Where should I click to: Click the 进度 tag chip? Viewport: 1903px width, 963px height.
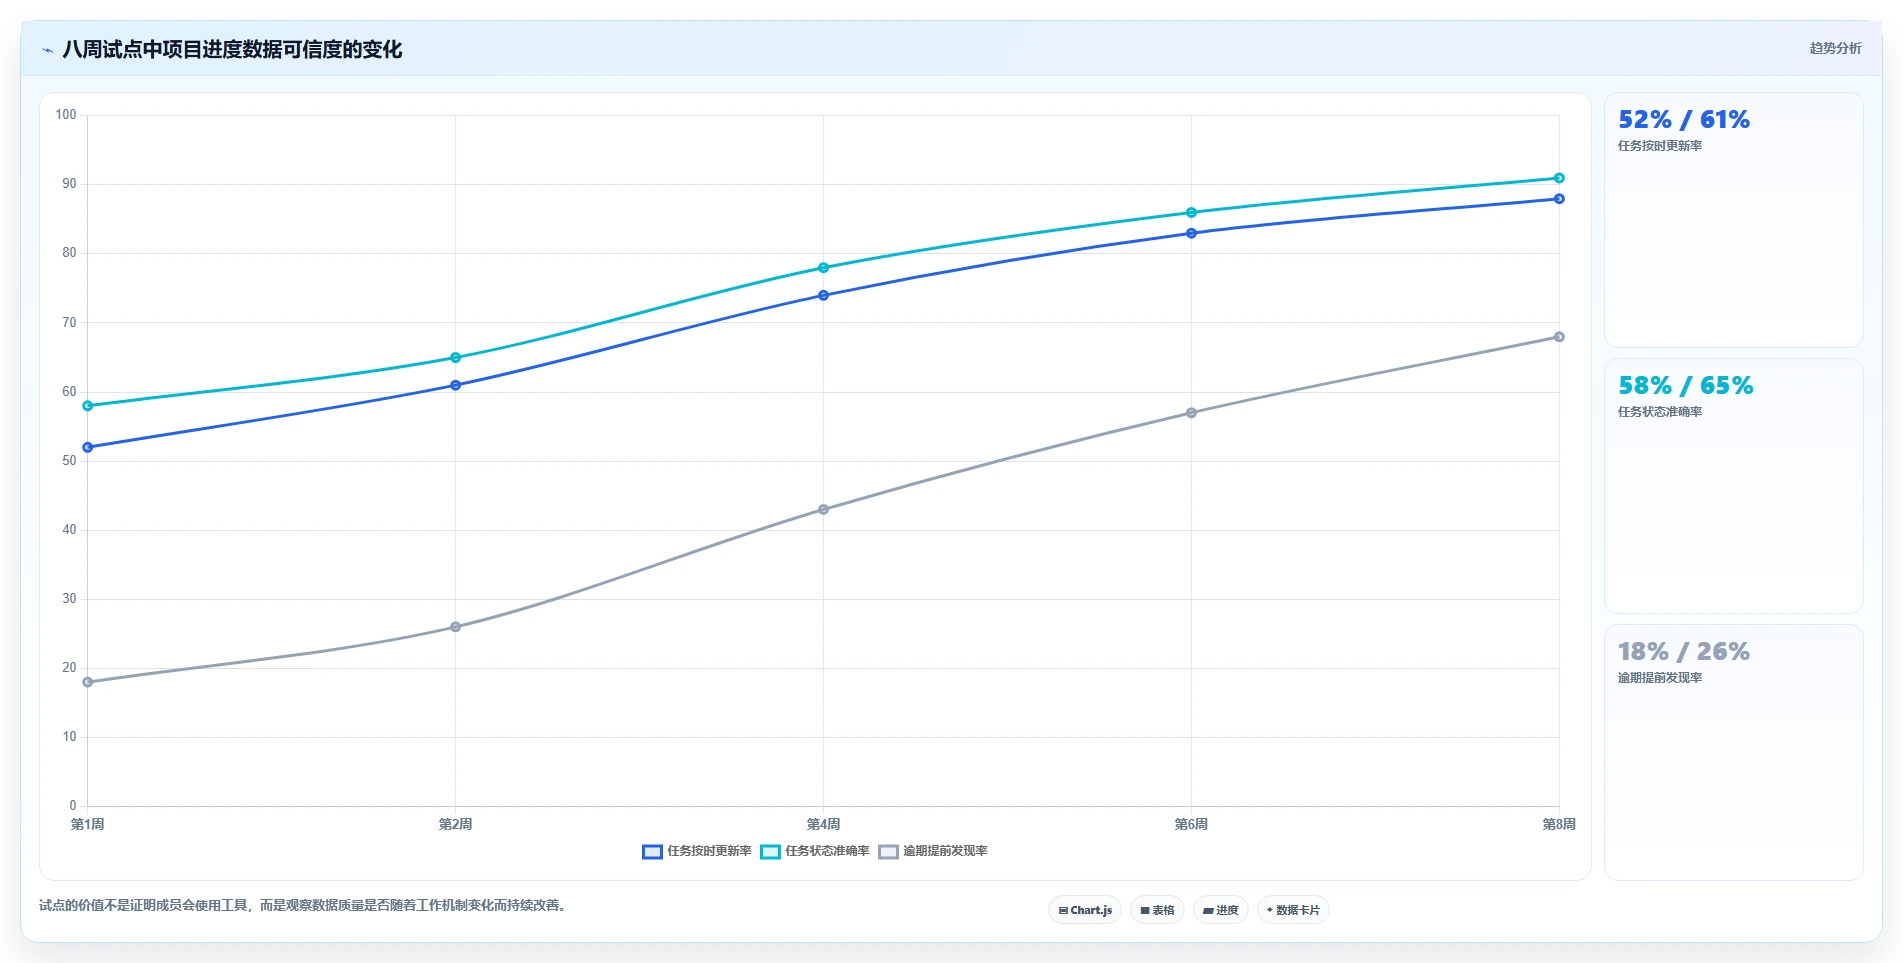tap(1220, 910)
